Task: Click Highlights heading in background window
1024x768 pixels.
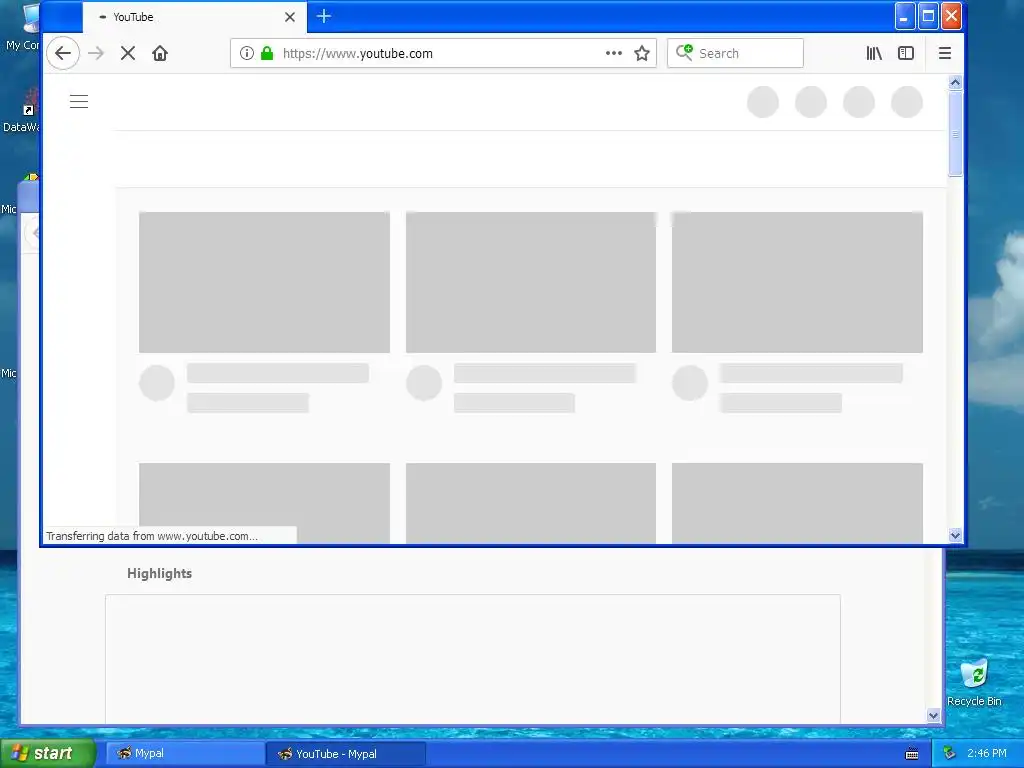Action: click(x=159, y=573)
